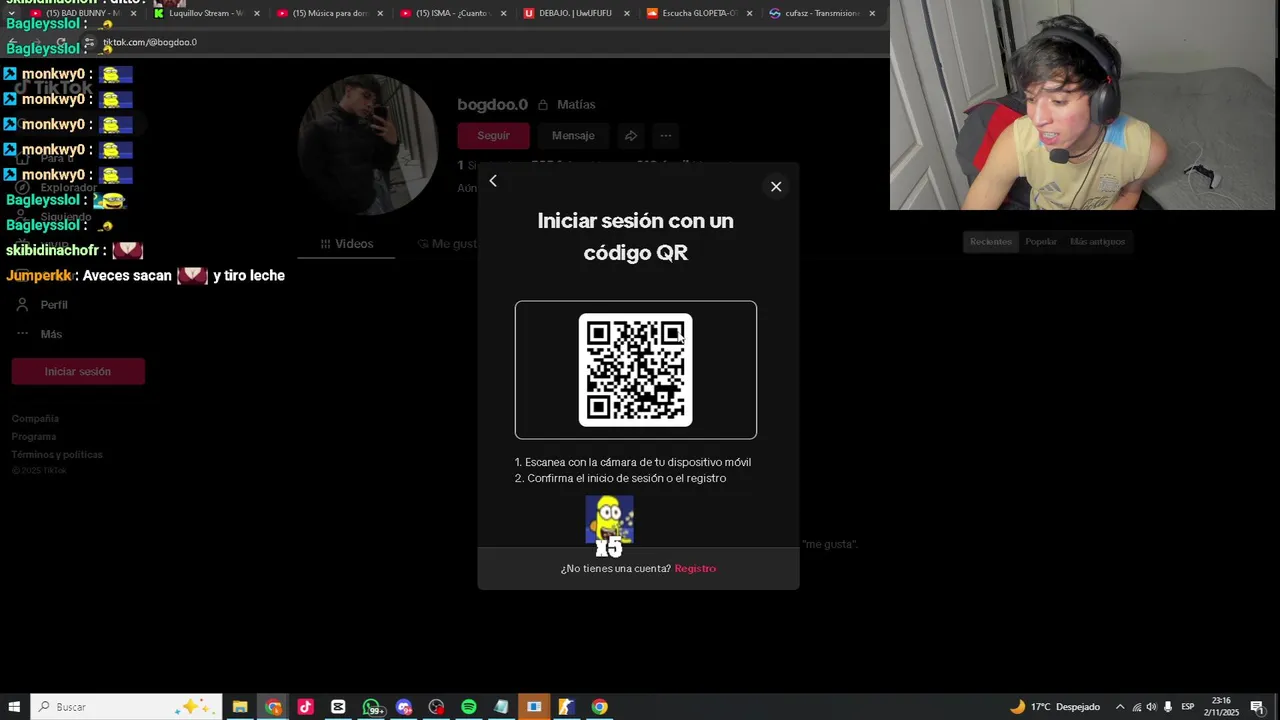Close the ISMA ¿Cuanto tab

(503, 13)
